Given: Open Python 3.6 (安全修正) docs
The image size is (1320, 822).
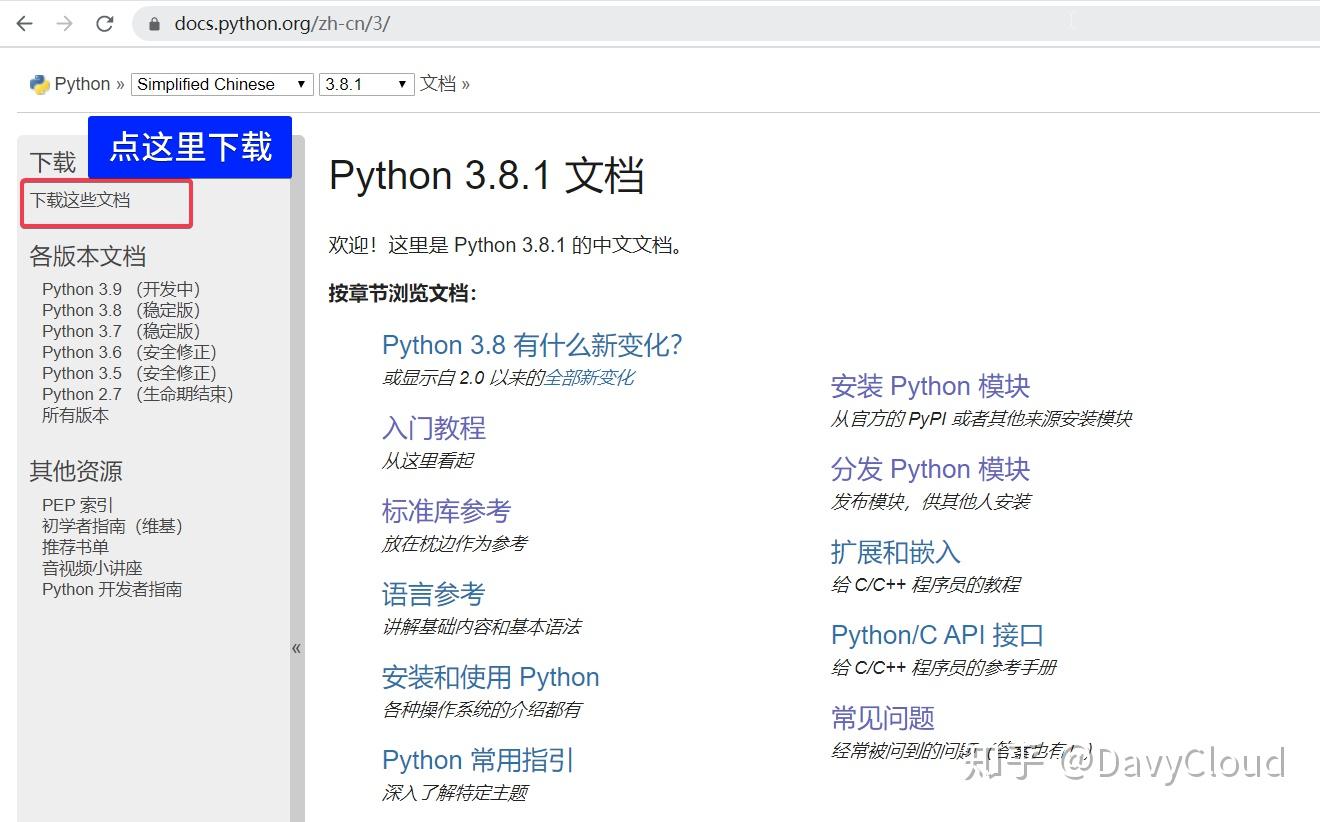Looking at the screenshot, I should pyautogui.click(x=129, y=352).
